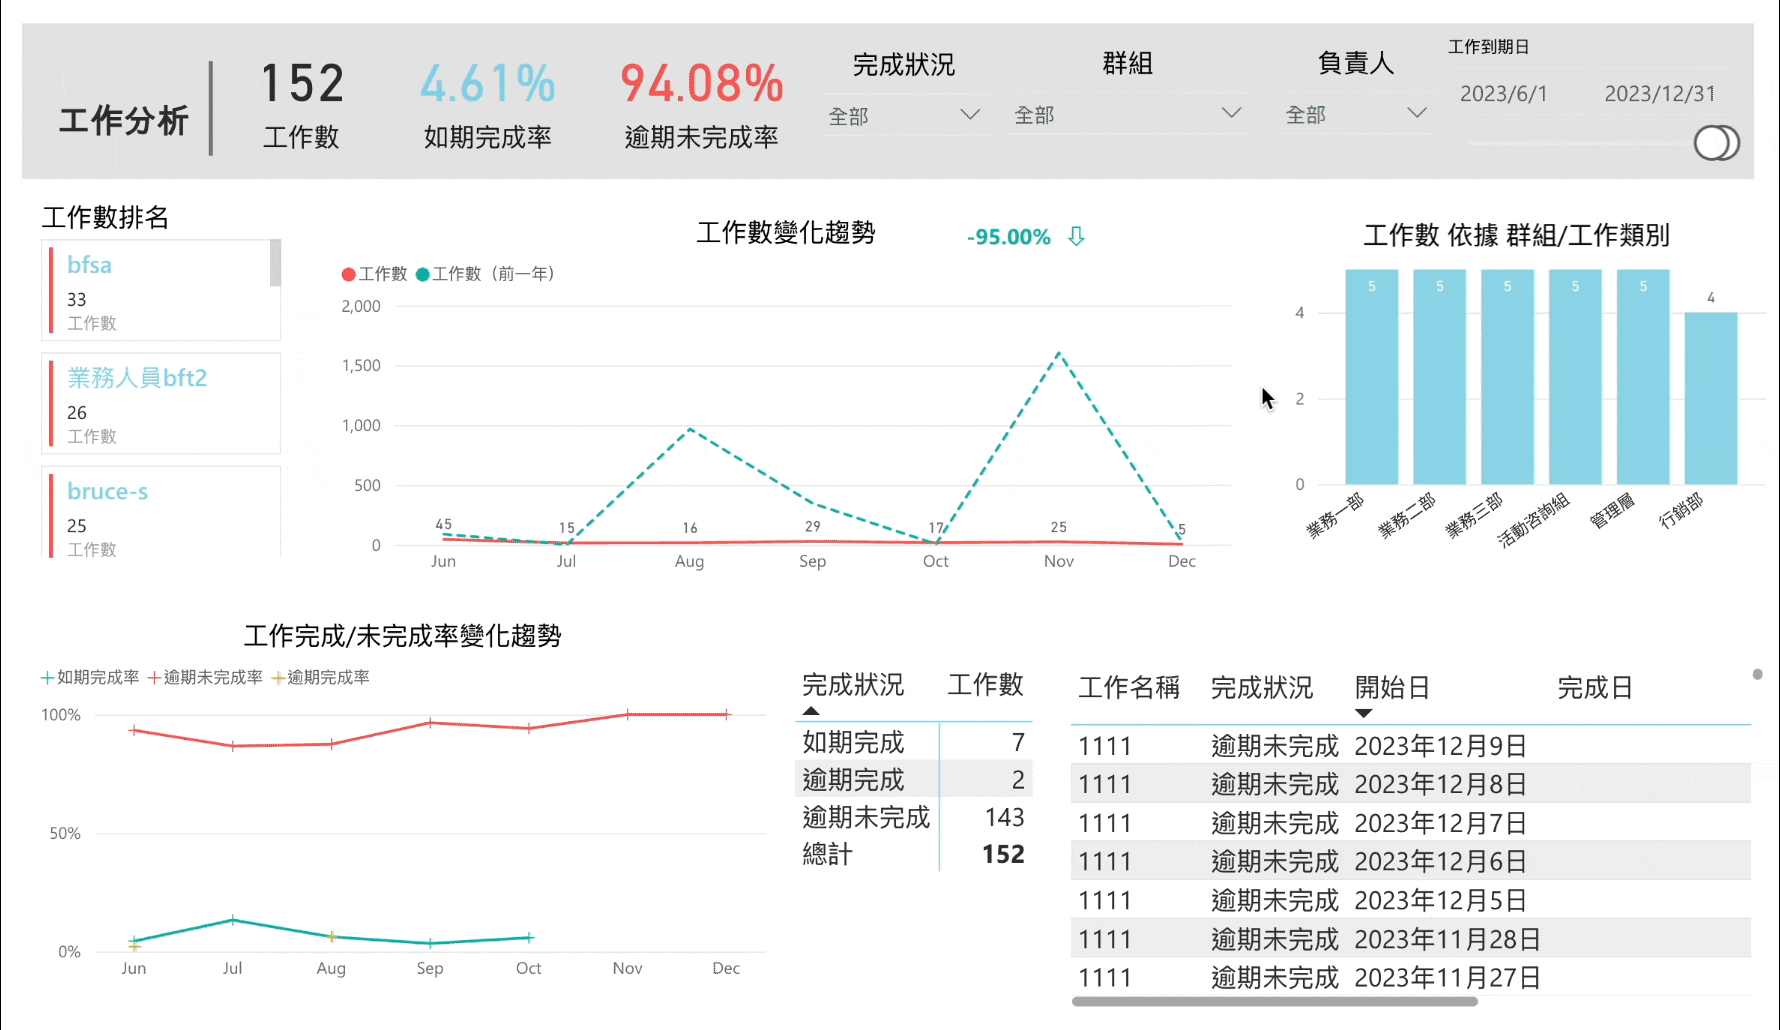Sort by 工作名稱 column header
This screenshot has height=1030, width=1780.
[x=1129, y=688]
